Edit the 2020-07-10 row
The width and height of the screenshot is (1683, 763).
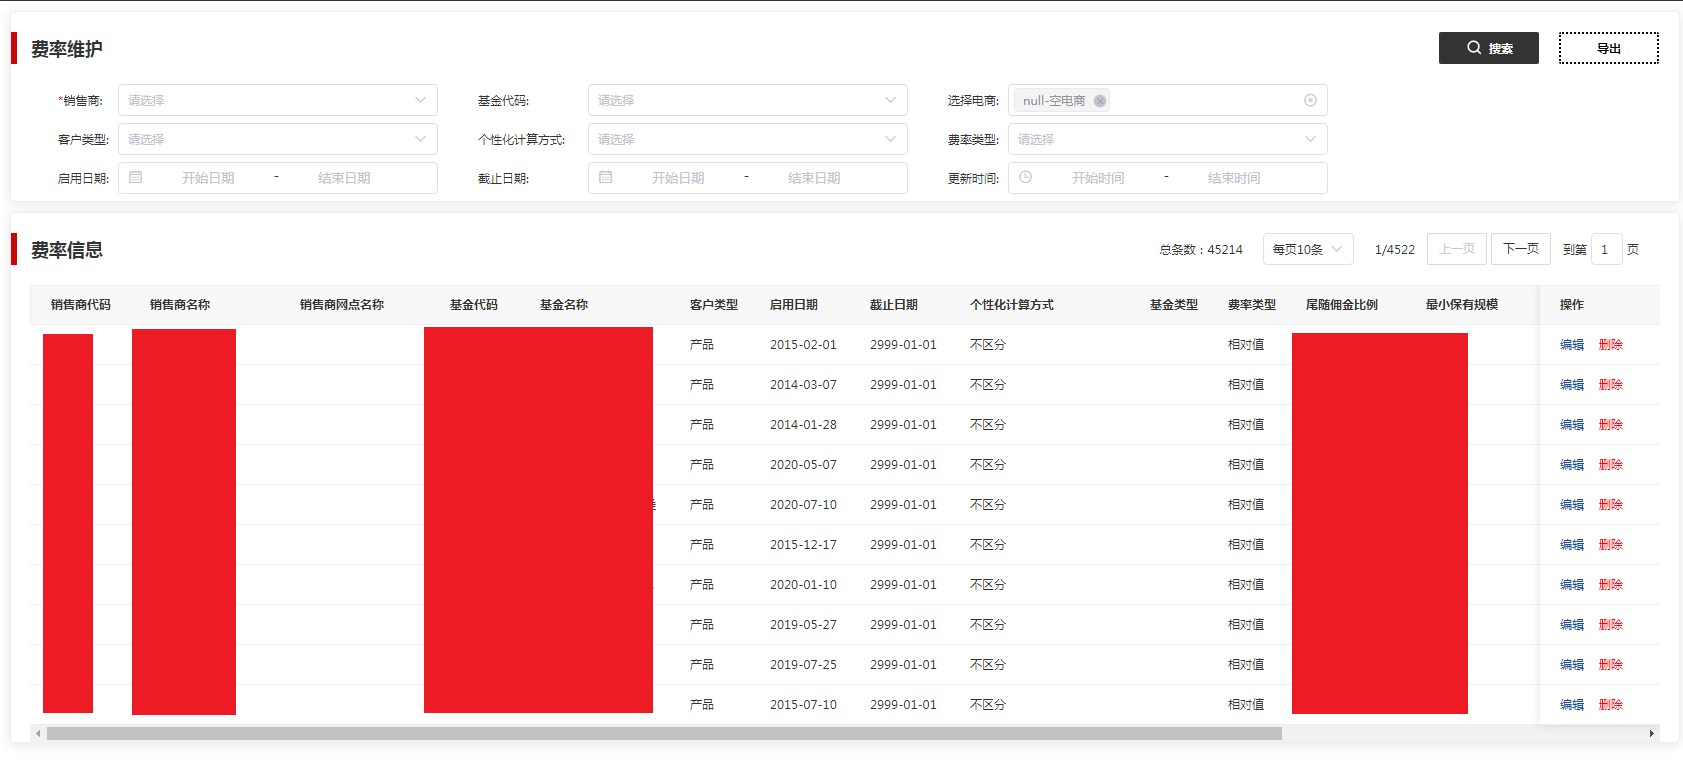click(1572, 505)
